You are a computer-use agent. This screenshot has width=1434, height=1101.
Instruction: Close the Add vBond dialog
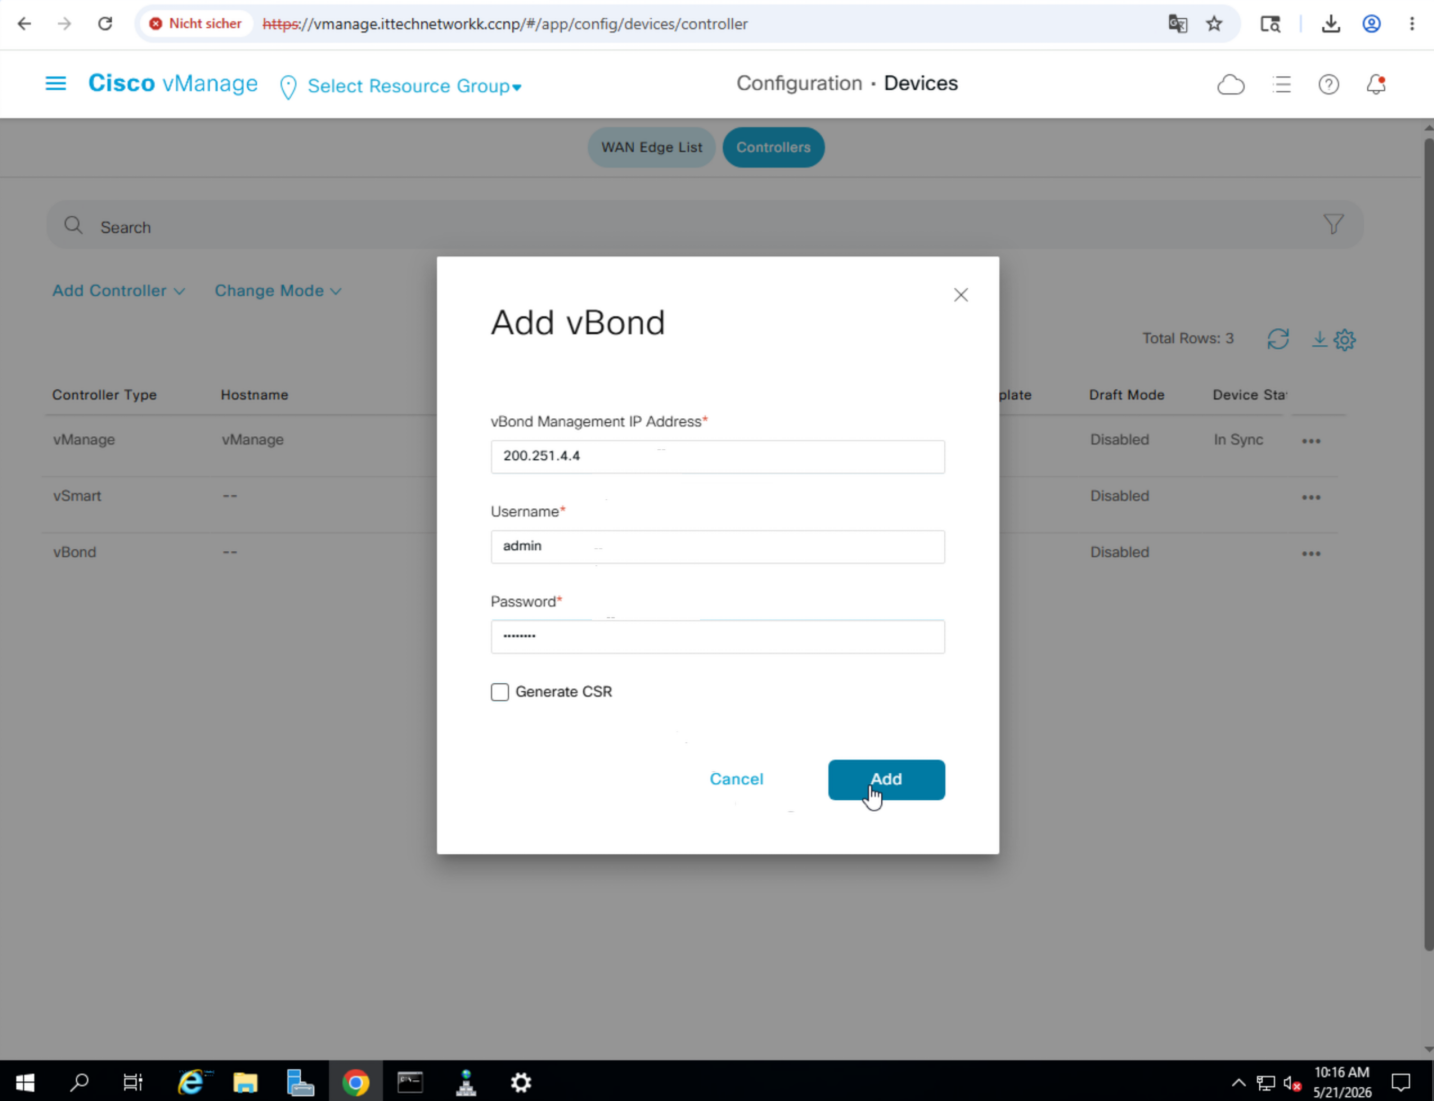(961, 295)
